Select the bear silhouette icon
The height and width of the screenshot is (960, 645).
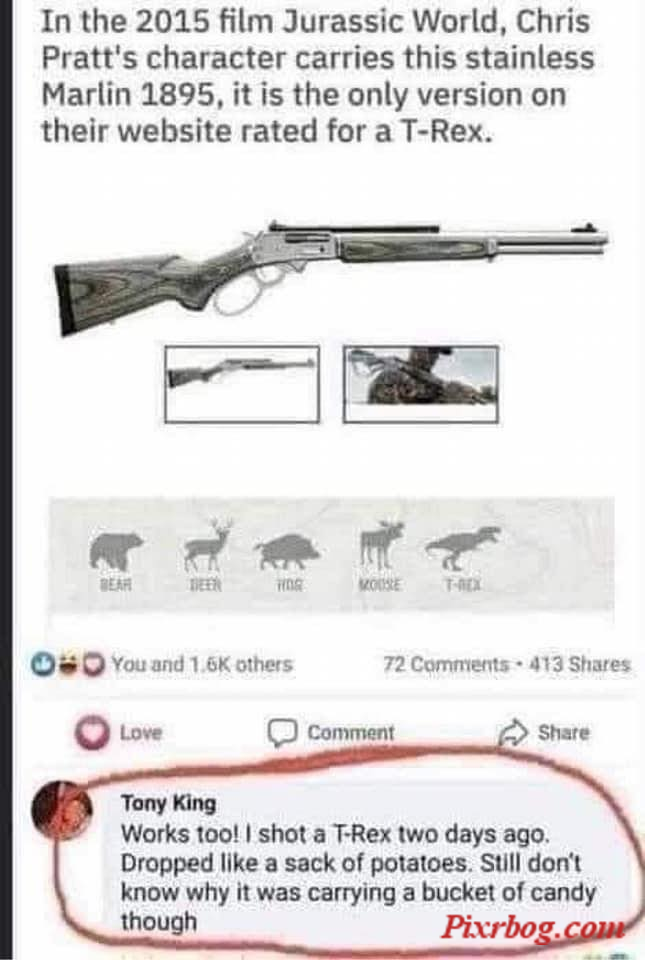tap(116, 550)
